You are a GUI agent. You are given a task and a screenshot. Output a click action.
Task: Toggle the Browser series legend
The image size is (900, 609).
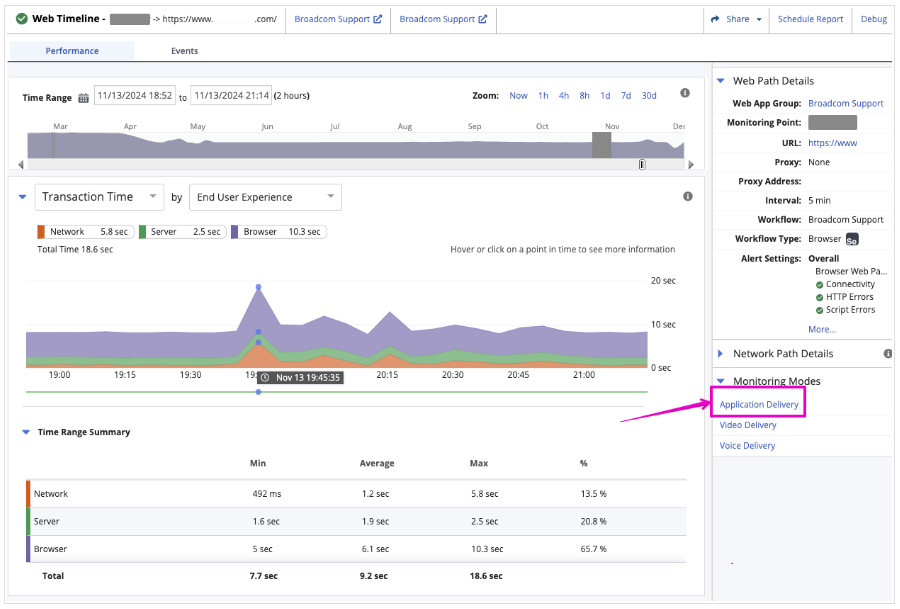coord(278,232)
